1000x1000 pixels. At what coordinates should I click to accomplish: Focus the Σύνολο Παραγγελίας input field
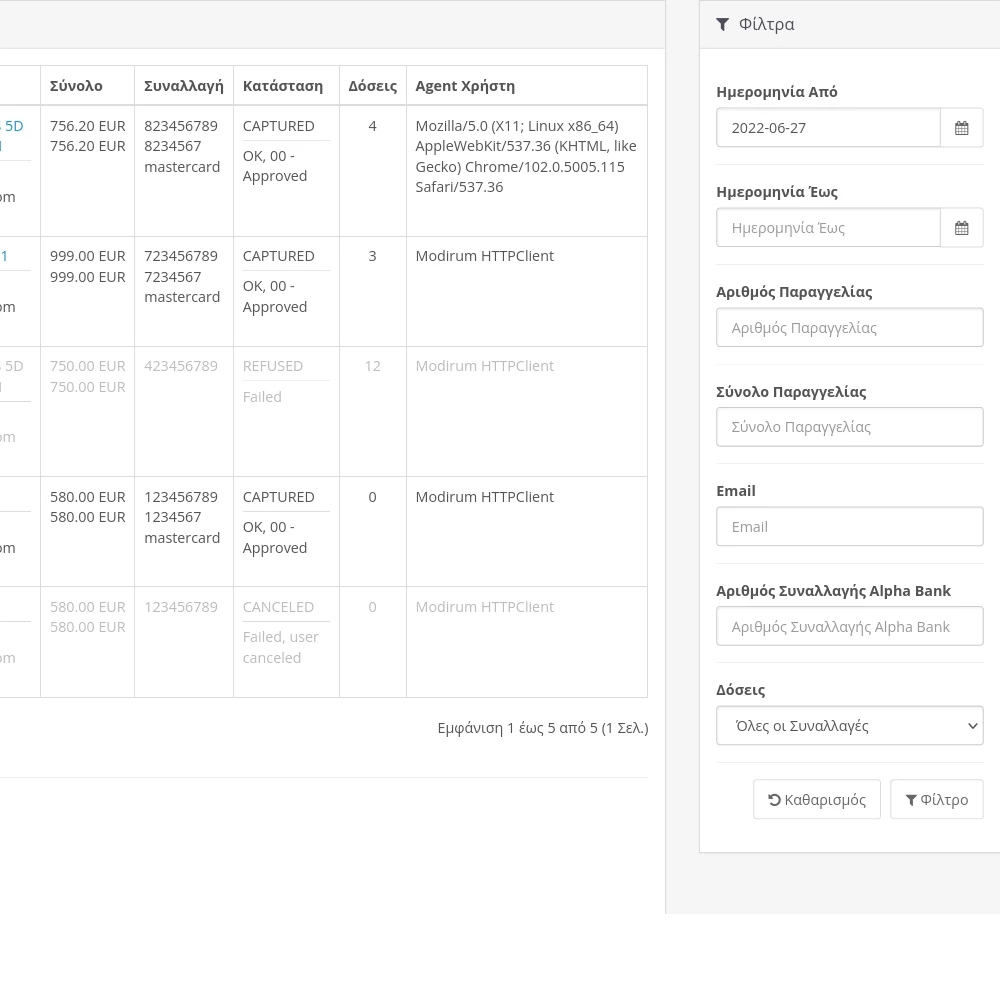tap(849, 427)
